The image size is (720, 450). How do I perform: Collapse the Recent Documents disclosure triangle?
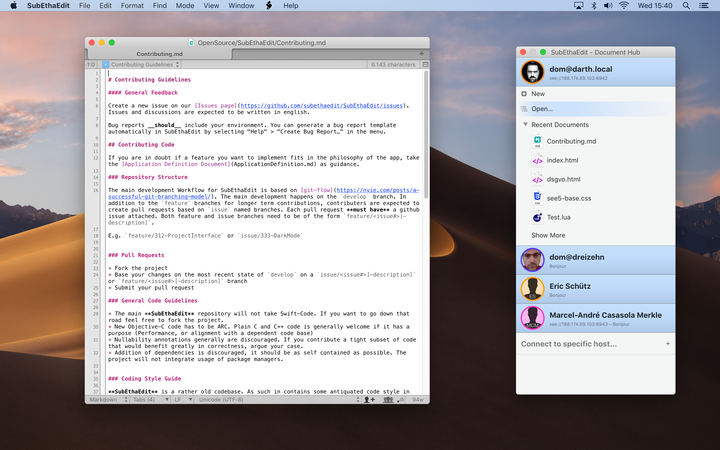[525, 124]
